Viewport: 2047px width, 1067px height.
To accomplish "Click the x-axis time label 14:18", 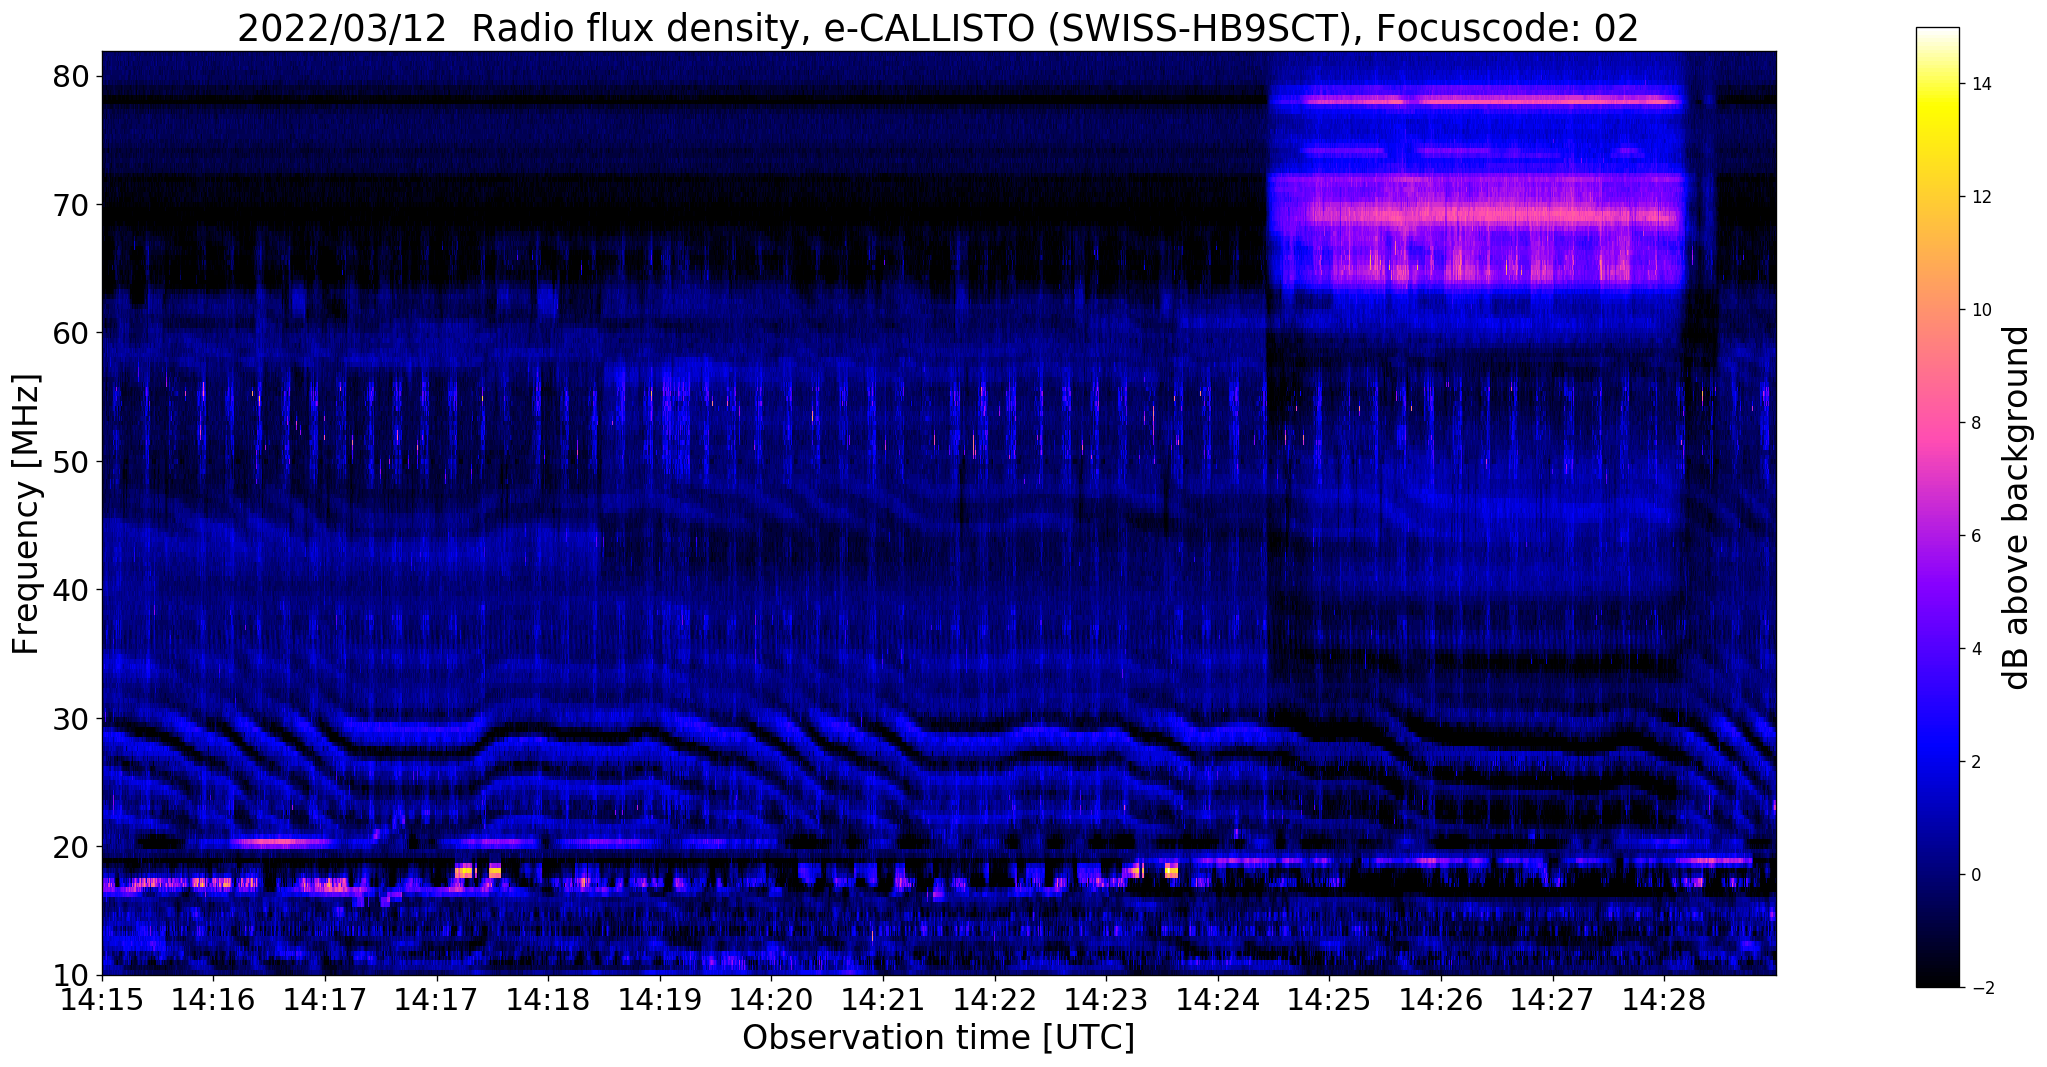I will pos(548,1000).
